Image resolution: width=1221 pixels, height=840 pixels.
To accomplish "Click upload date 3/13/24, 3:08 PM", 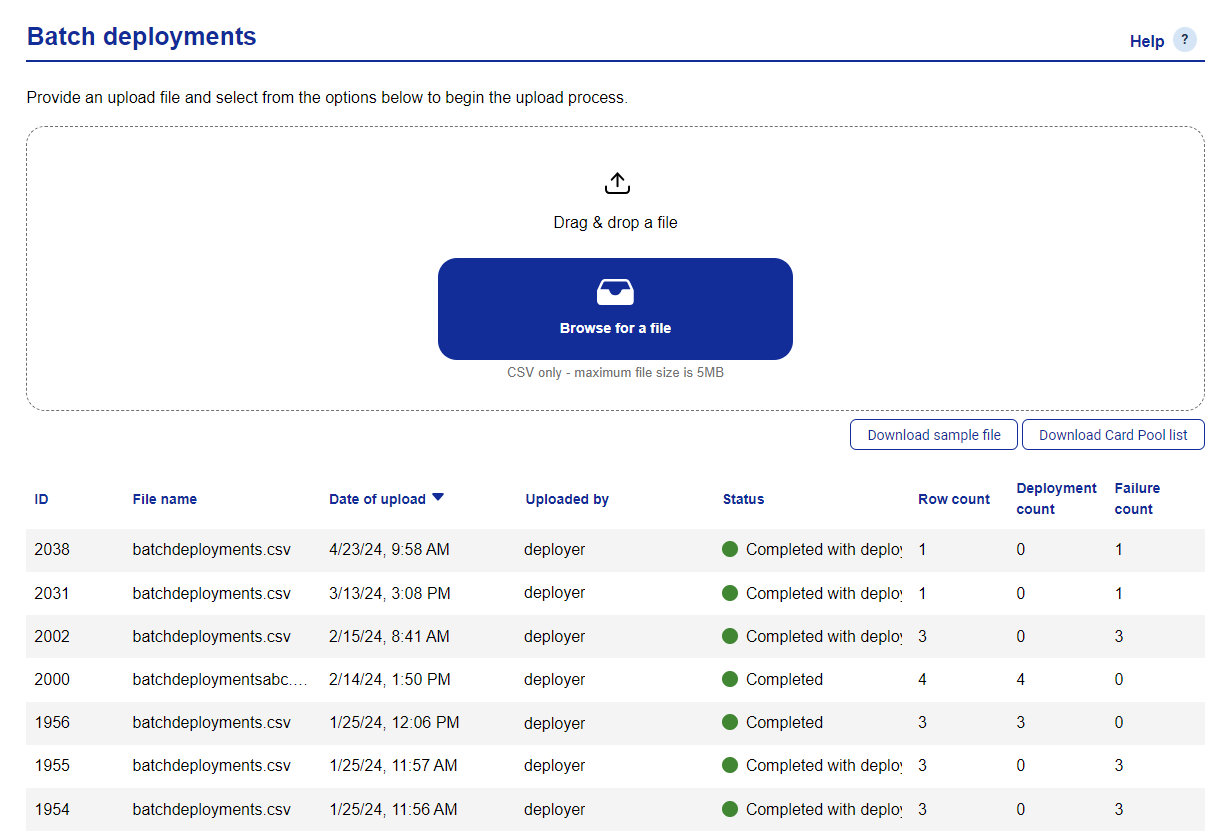I will pyautogui.click(x=389, y=593).
